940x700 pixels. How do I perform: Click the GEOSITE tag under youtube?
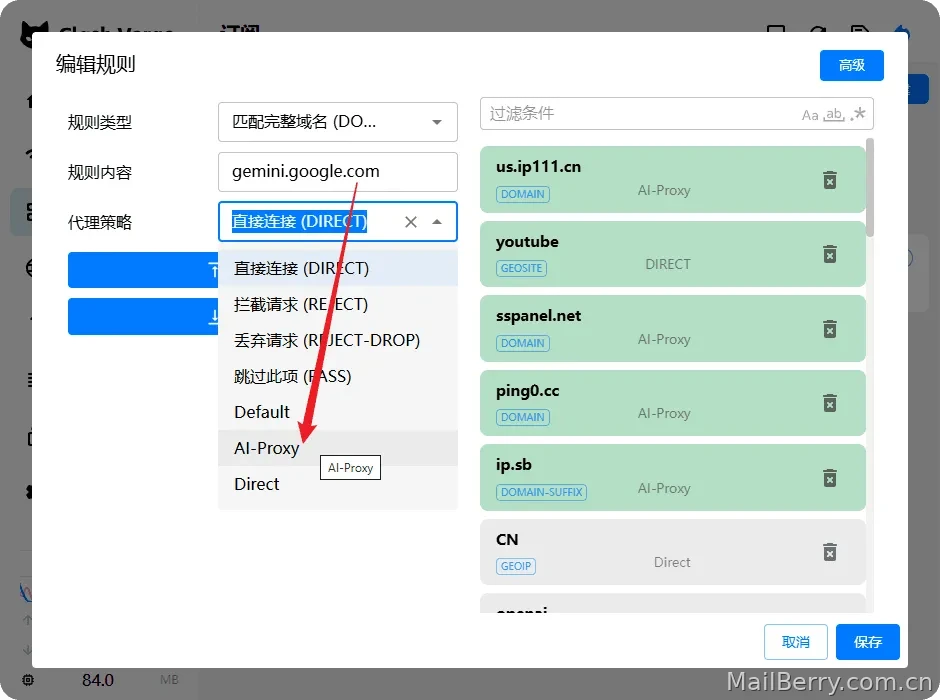(x=522, y=268)
